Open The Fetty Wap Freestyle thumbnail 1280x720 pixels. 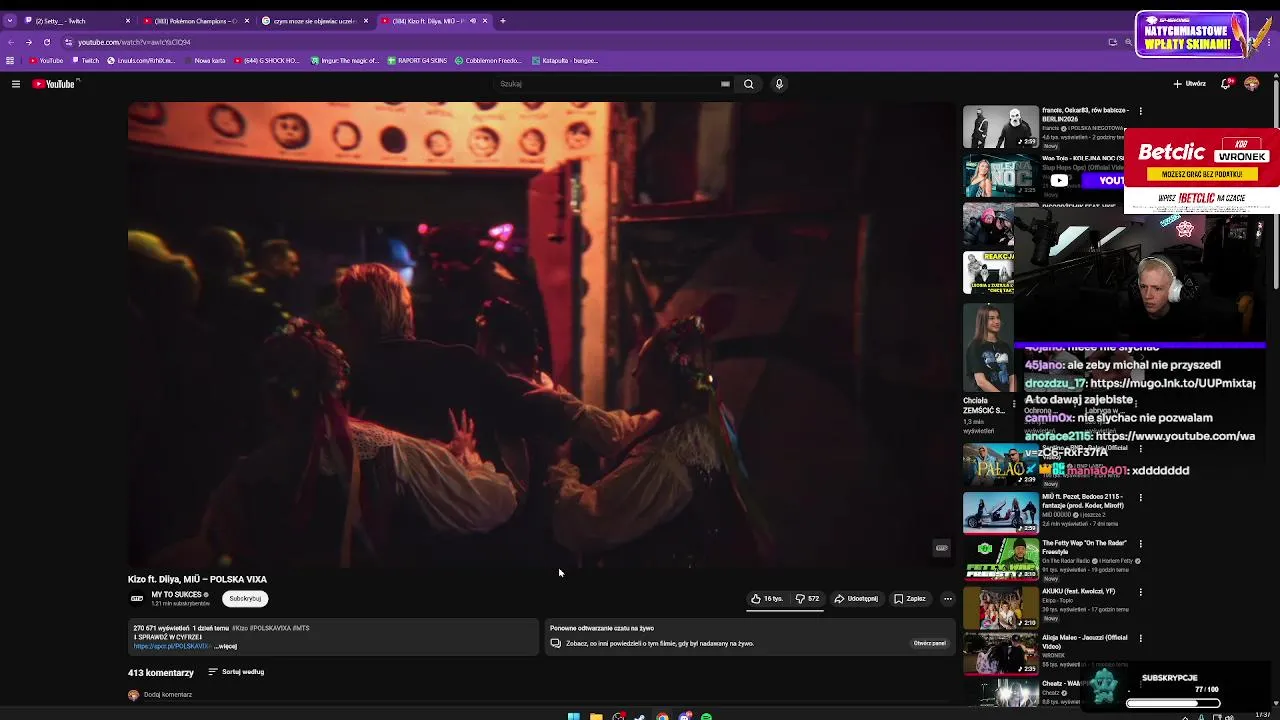click(x=1000, y=559)
